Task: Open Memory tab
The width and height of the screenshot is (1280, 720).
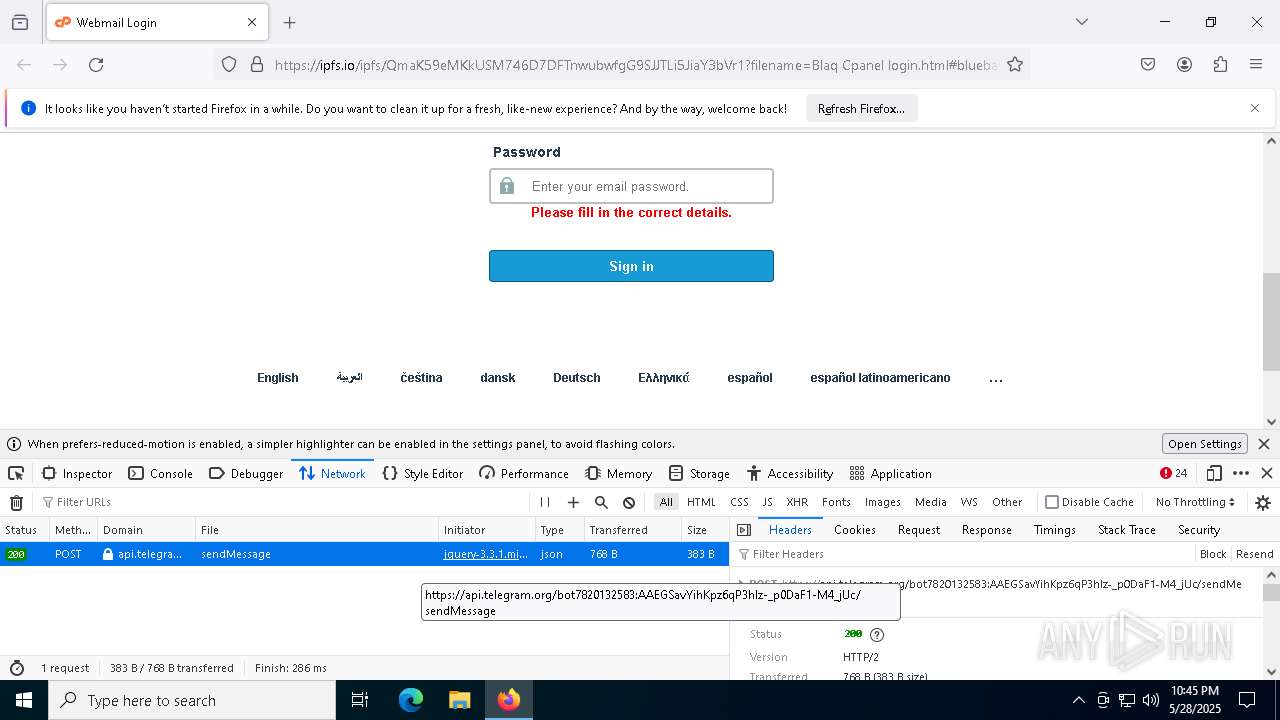Action: [x=619, y=474]
